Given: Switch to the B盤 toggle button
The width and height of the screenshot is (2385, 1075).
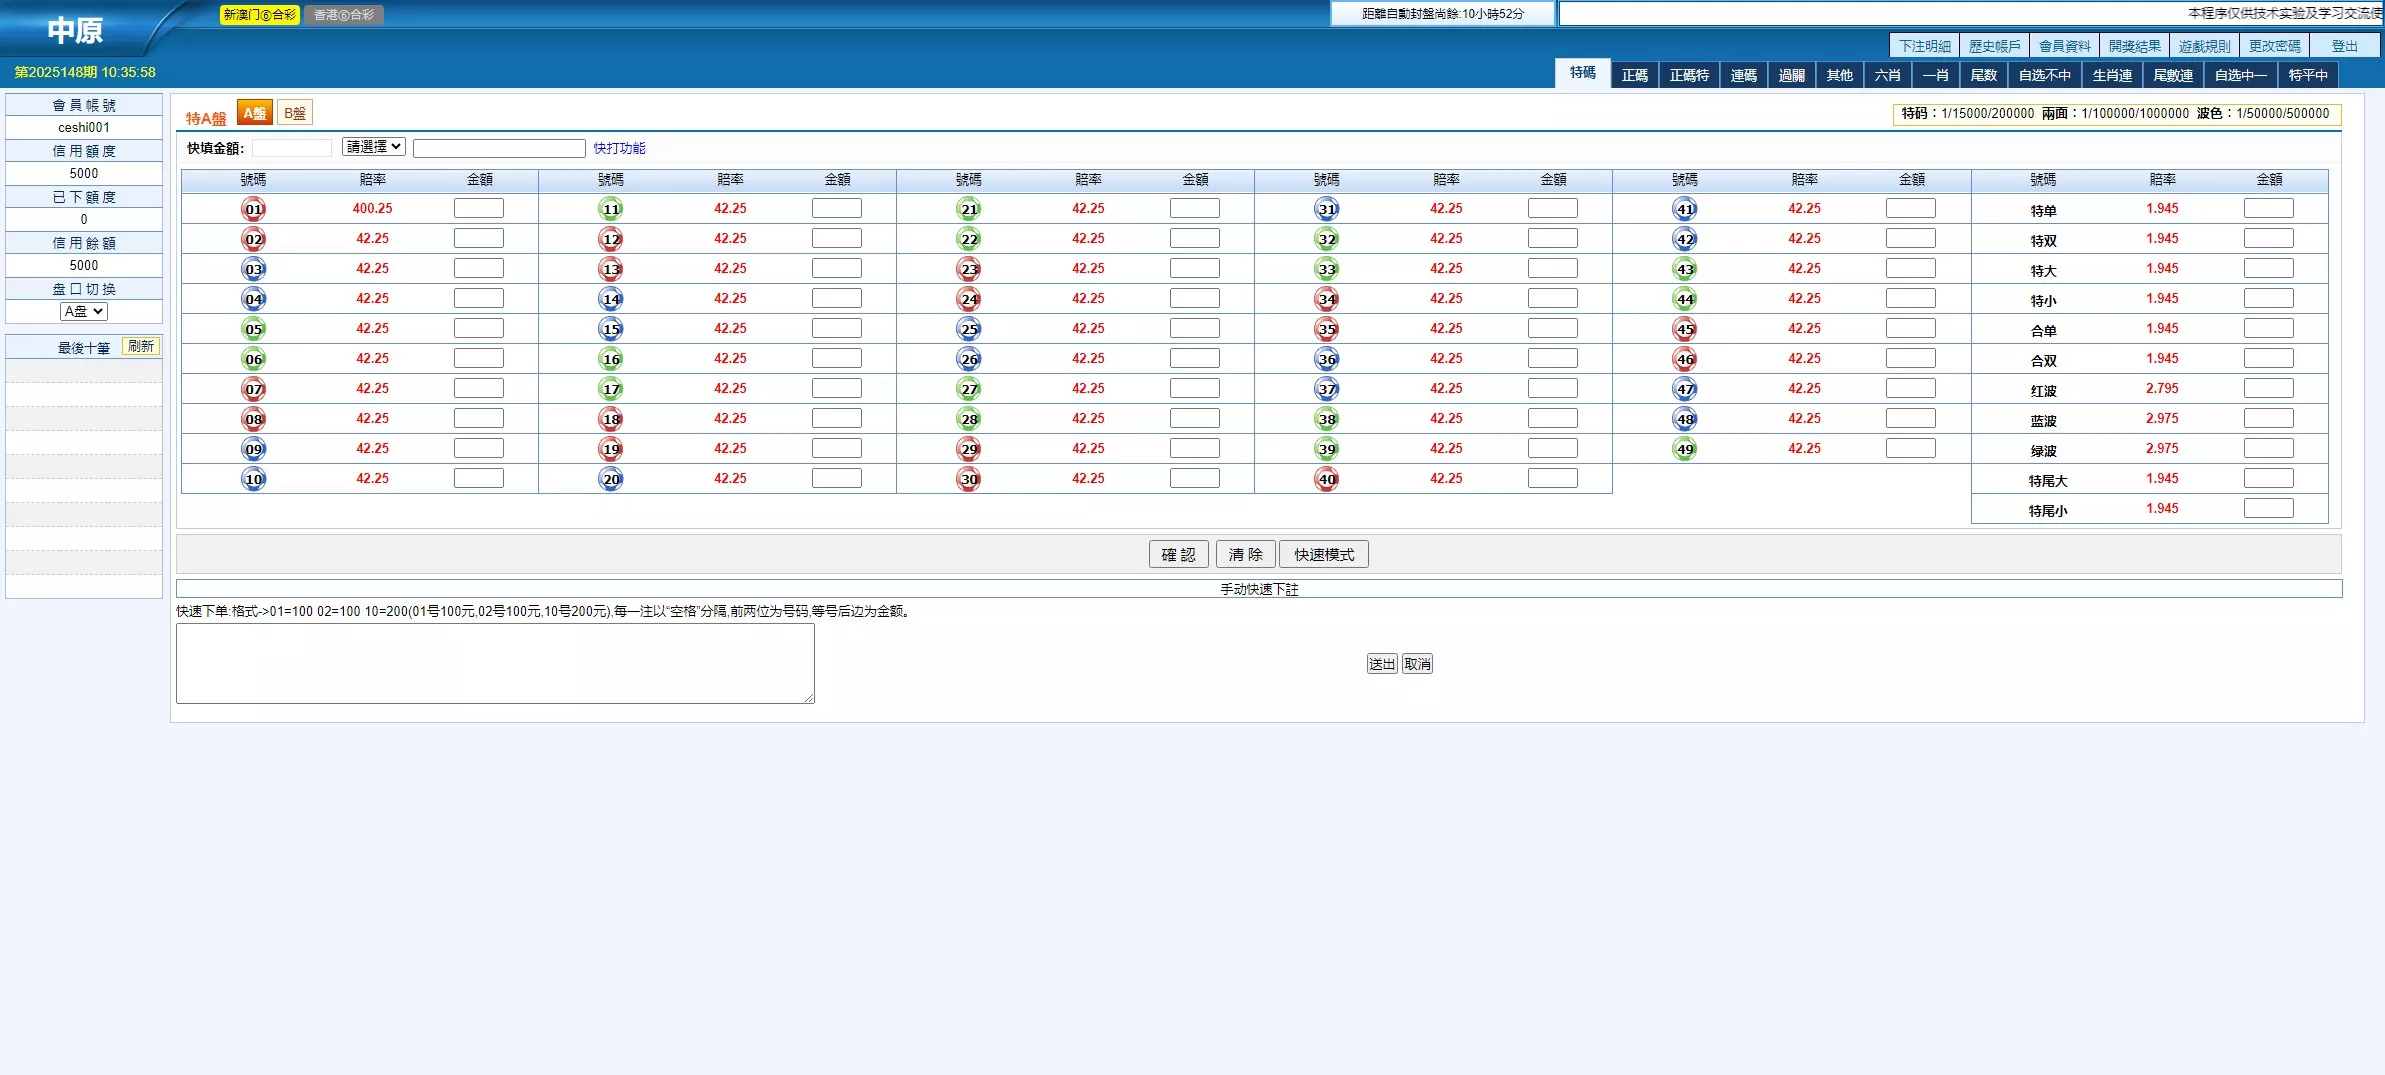Looking at the screenshot, I should pos(295,113).
